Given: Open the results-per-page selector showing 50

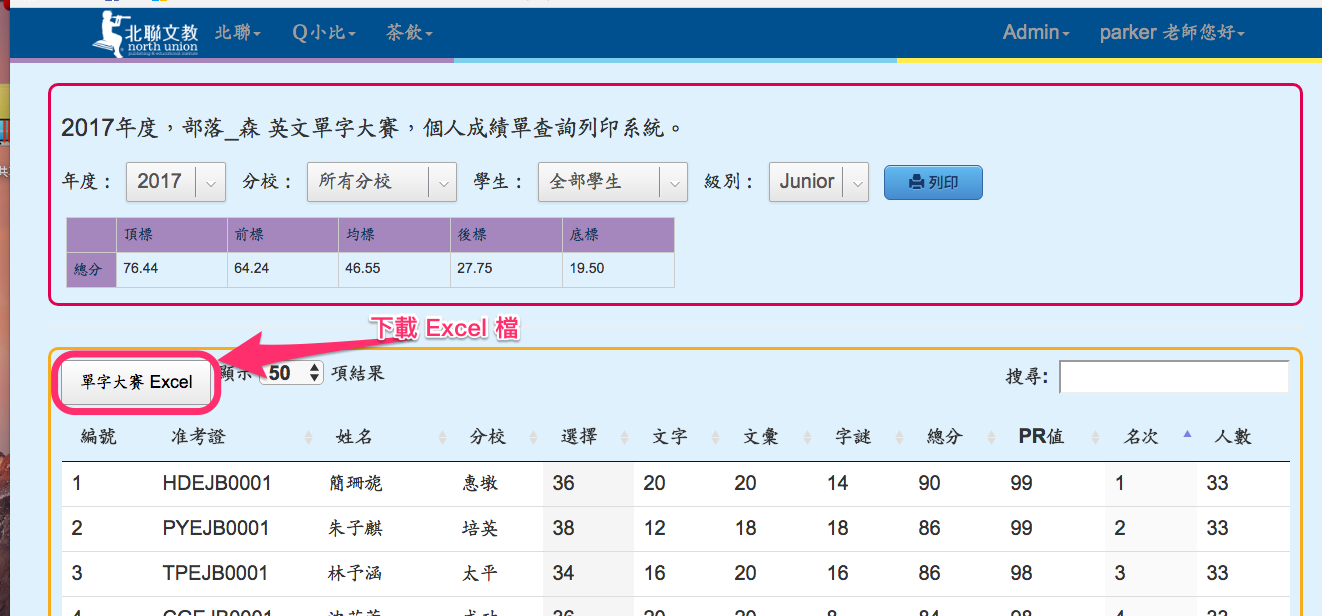Looking at the screenshot, I should click(292, 373).
